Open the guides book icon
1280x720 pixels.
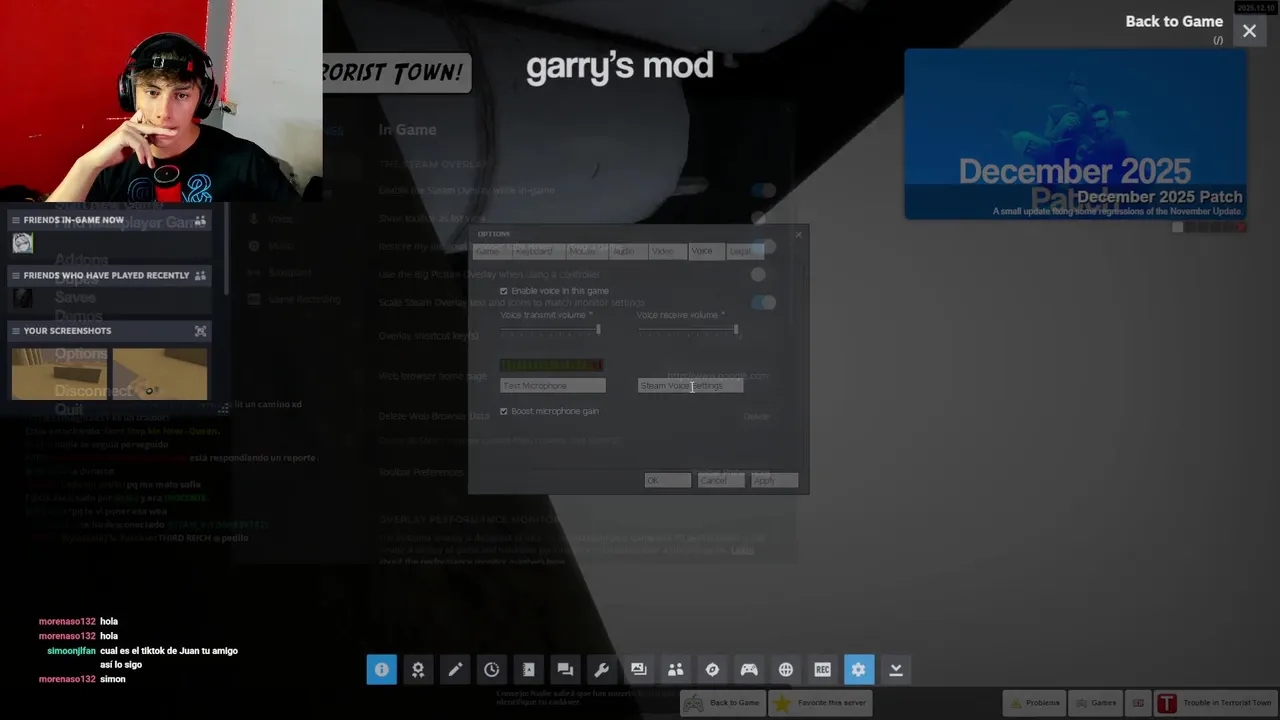click(x=529, y=670)
